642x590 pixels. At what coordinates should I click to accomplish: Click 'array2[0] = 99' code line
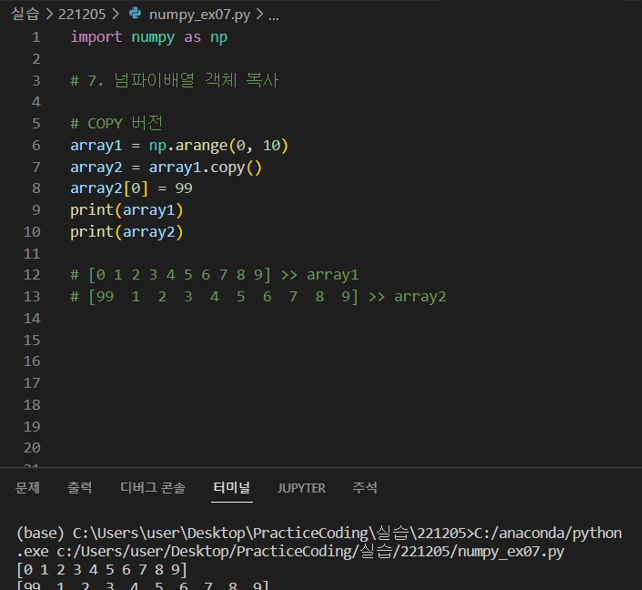pos(131,188)
